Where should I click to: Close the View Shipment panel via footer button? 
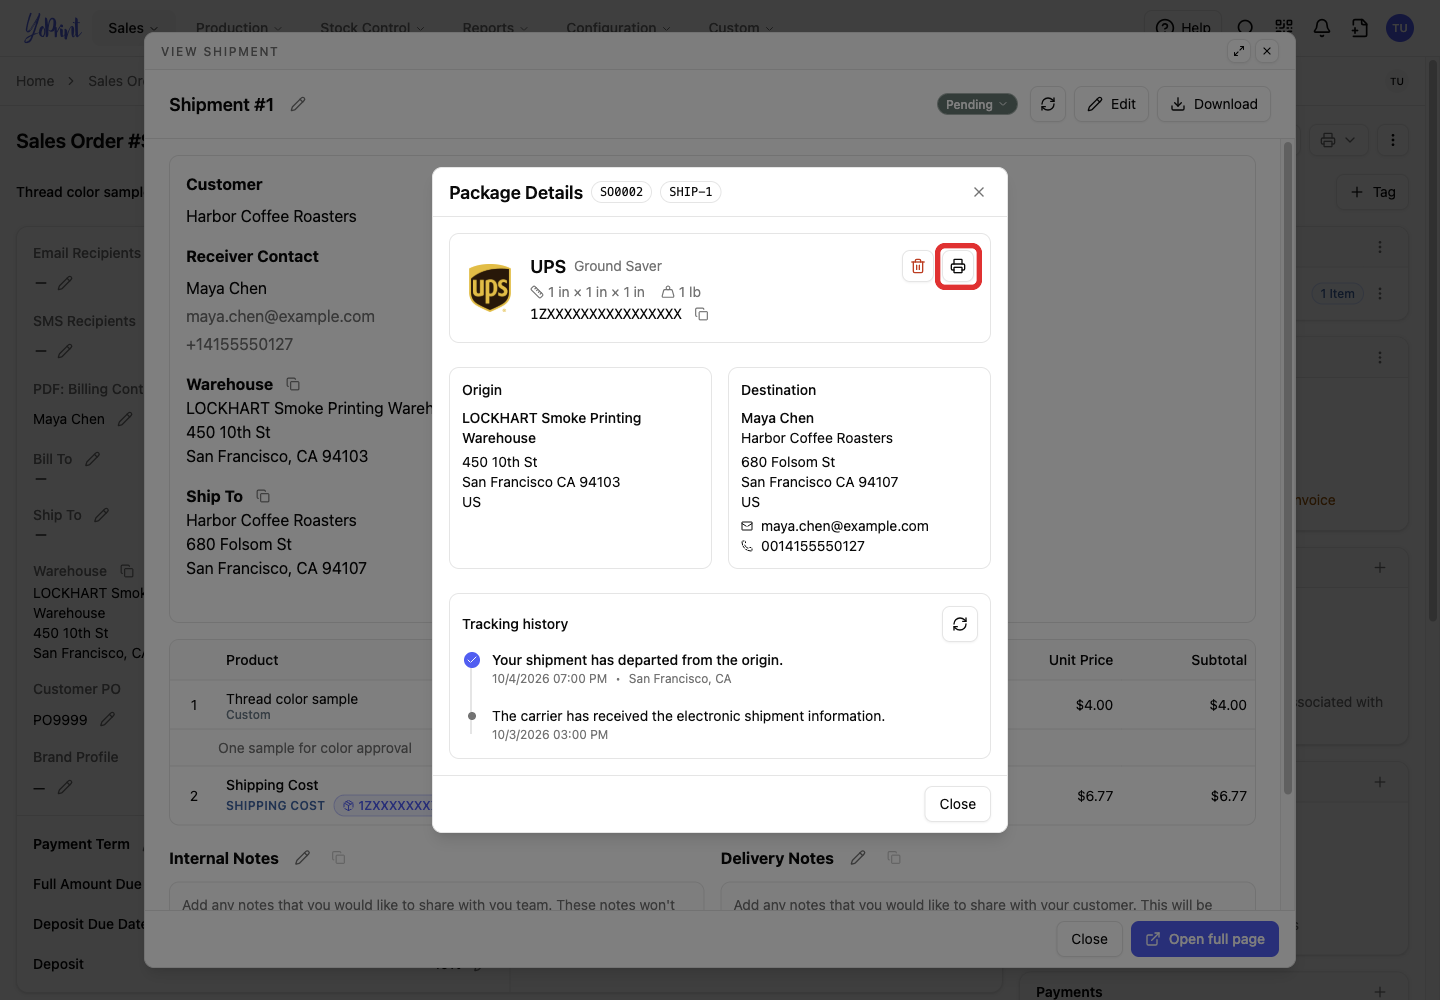coord(1089,939)
